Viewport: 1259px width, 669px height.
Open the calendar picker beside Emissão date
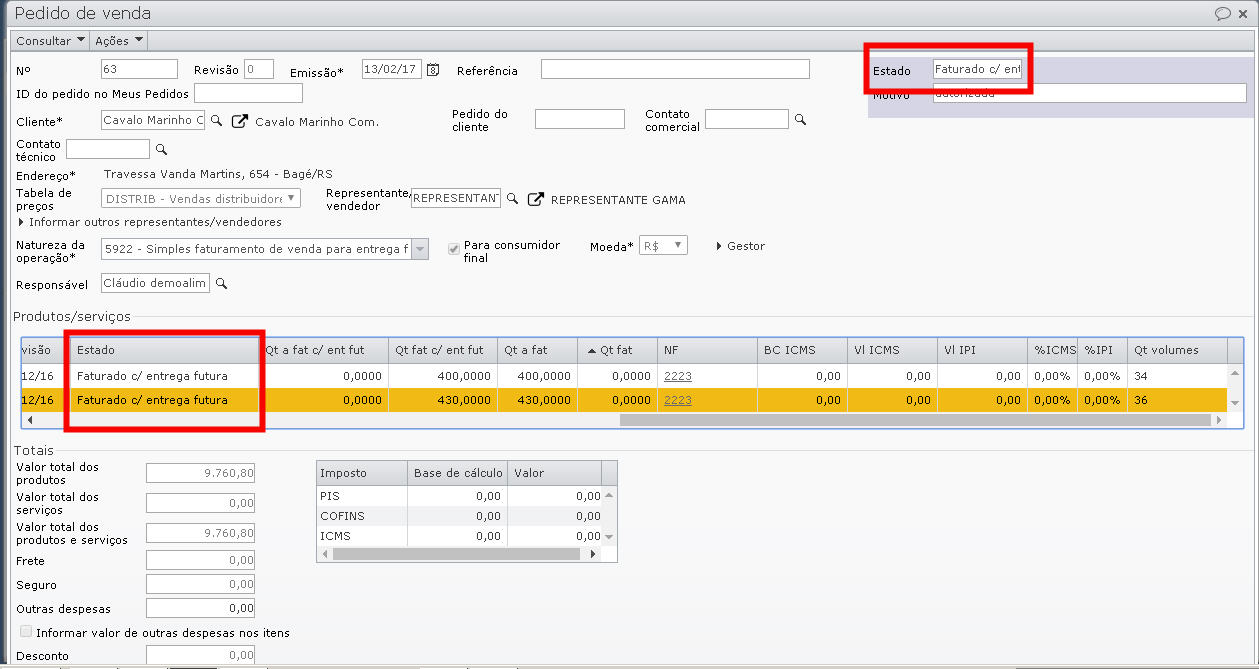click(433, 70)
